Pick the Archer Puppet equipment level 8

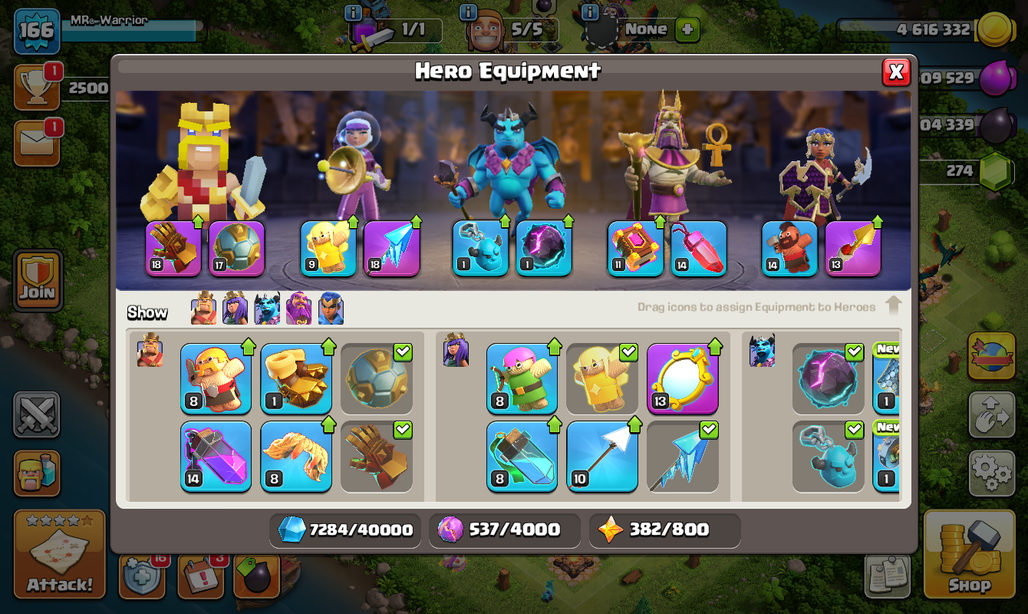point(522,379)
